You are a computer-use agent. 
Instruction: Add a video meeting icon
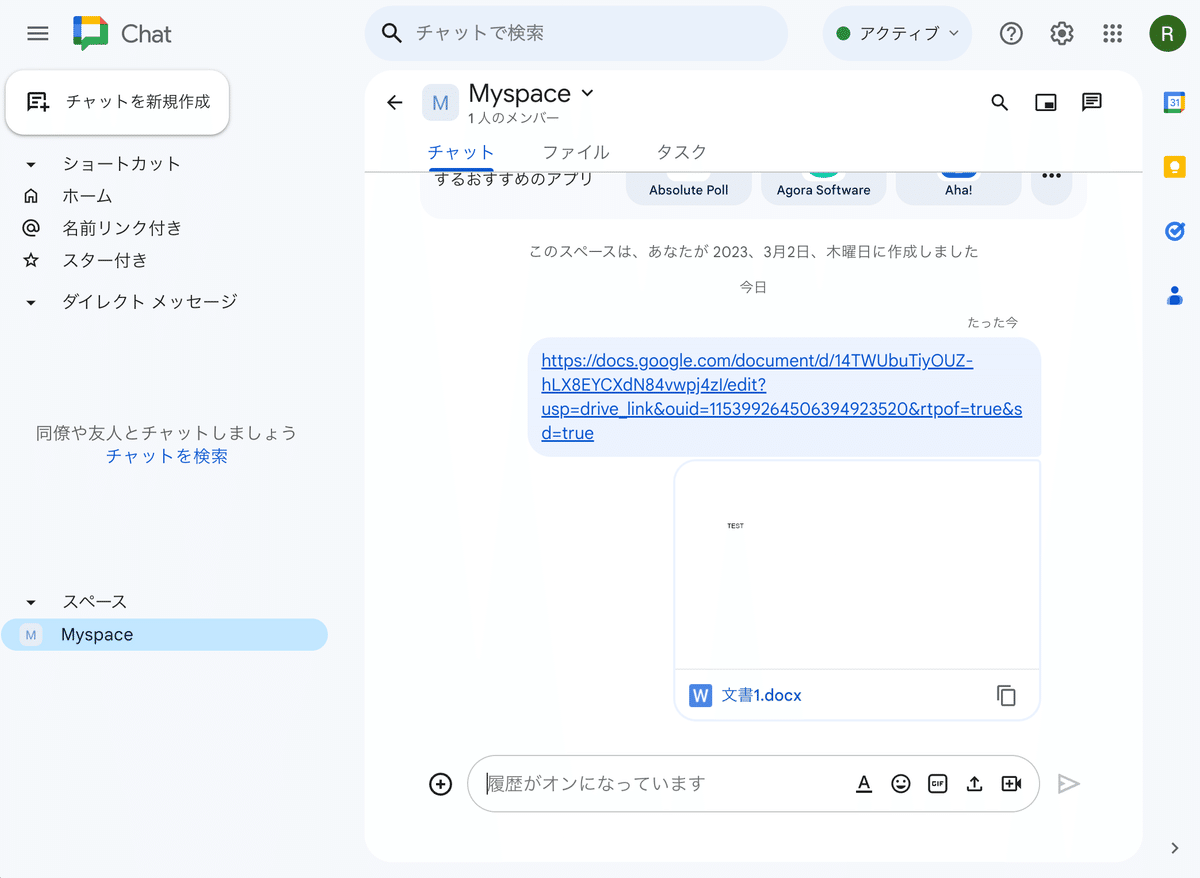point(1011,784)
